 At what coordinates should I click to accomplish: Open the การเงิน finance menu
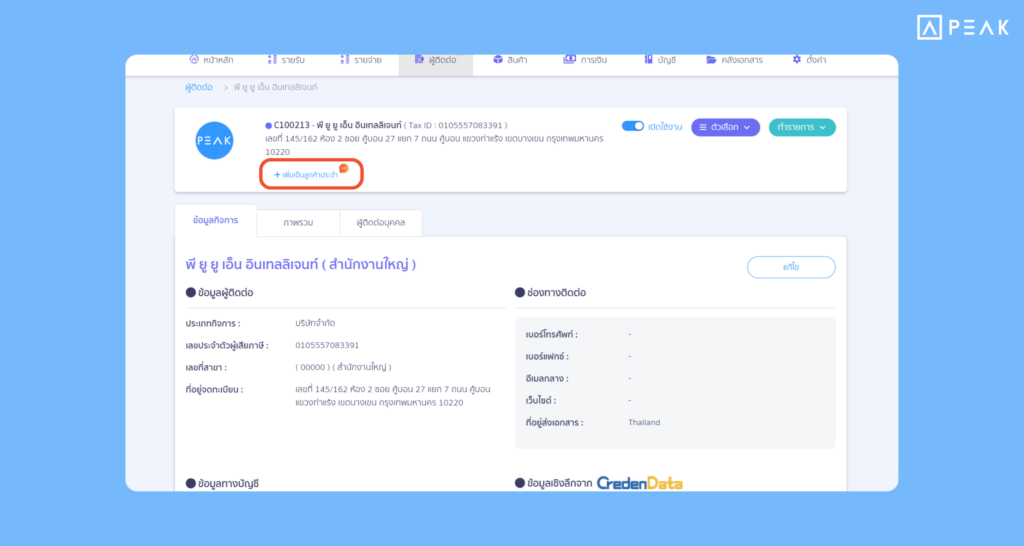tap(585, 60)
